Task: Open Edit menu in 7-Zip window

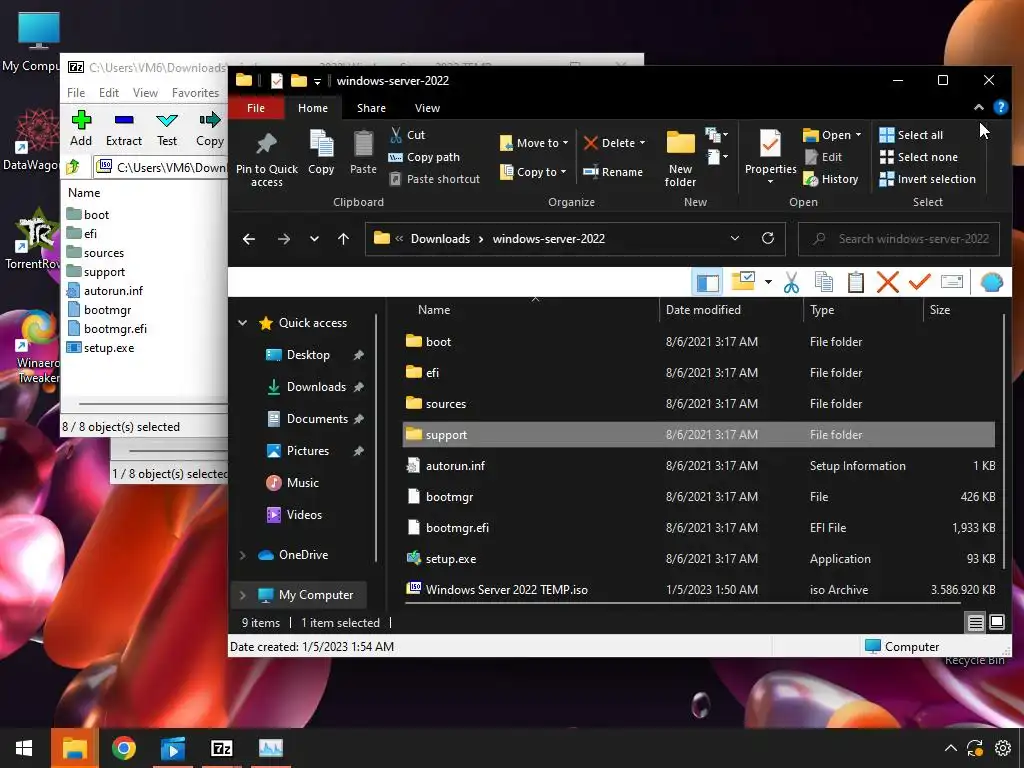Action: [108, 93]
